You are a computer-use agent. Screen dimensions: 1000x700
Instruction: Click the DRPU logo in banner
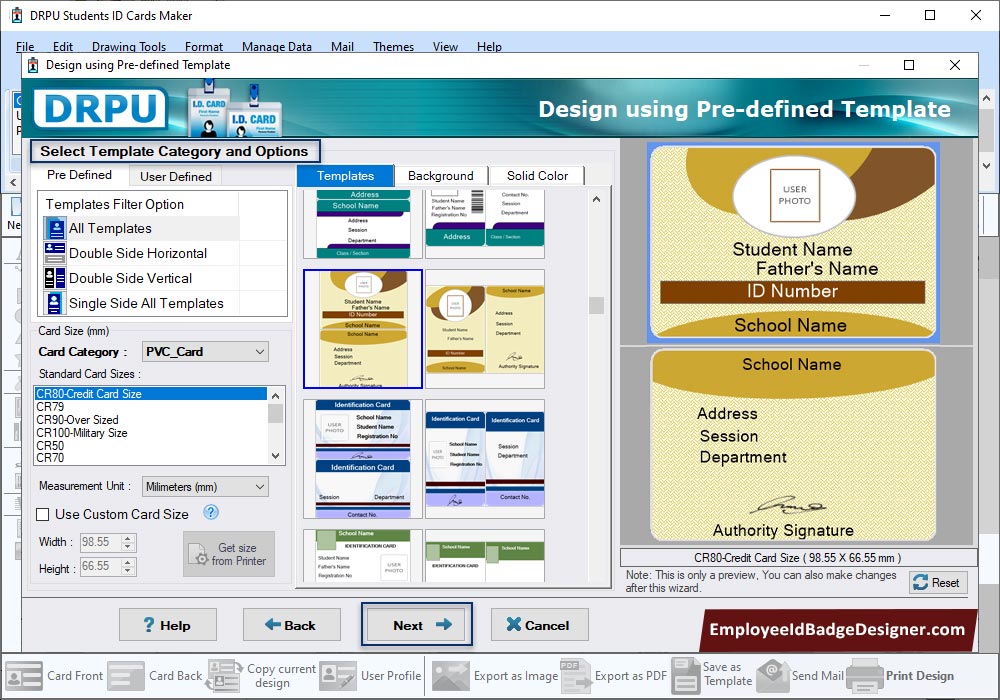pos(100,108)
